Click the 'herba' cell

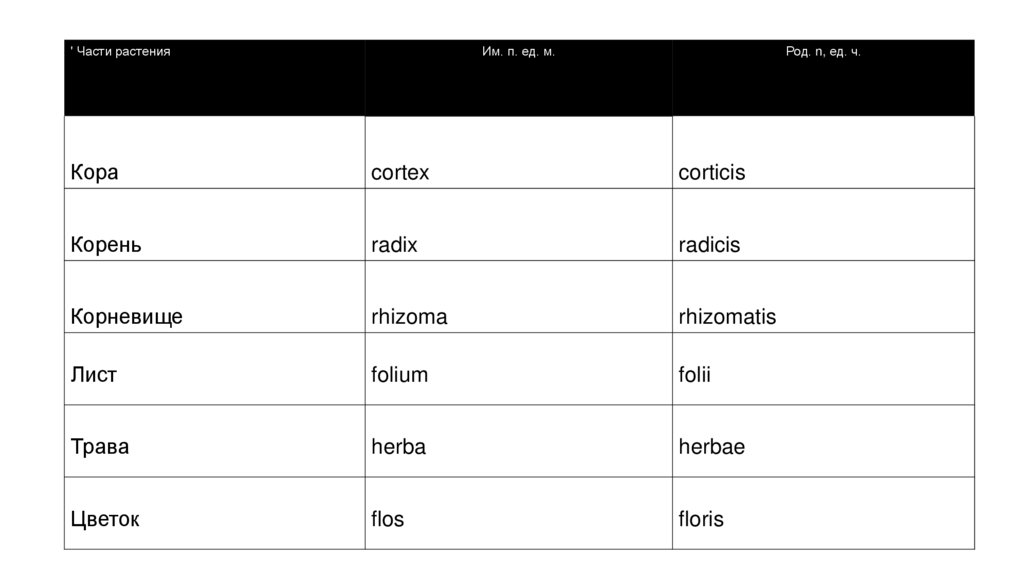tap(398, 447)
